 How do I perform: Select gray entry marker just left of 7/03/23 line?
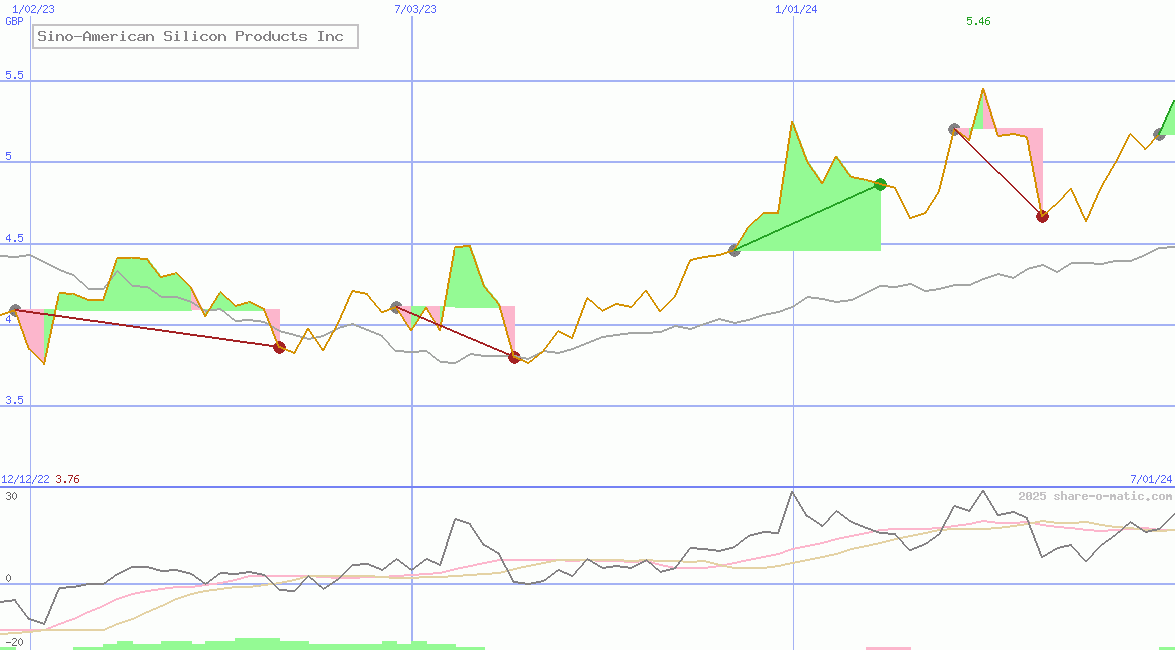point(396,307)
